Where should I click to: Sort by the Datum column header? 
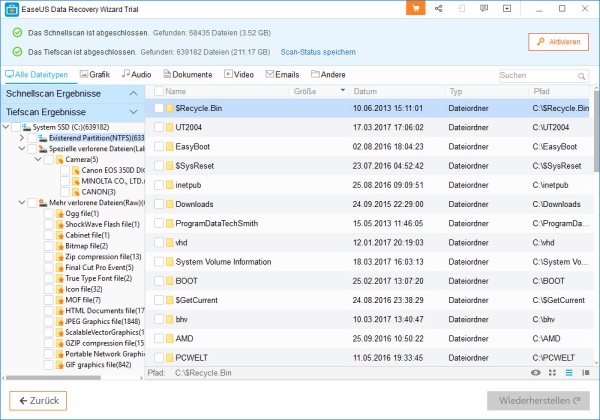(x=396, y=91)
